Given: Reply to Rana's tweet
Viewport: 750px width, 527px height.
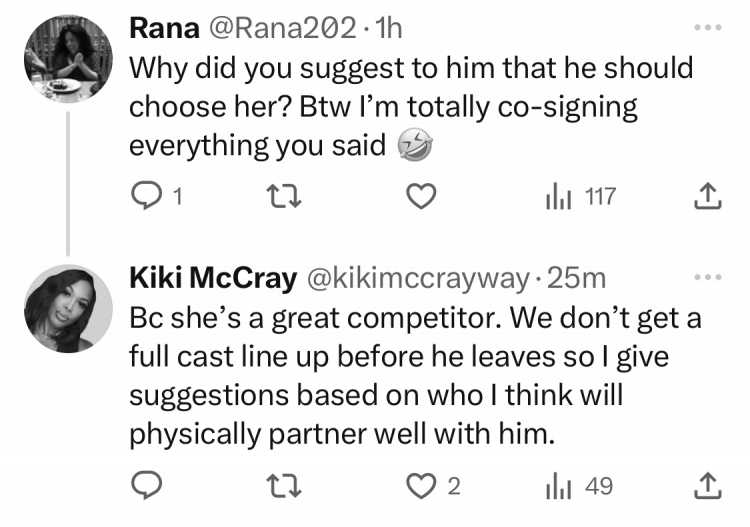Looking at the screenshot, I should coord(157,196).
